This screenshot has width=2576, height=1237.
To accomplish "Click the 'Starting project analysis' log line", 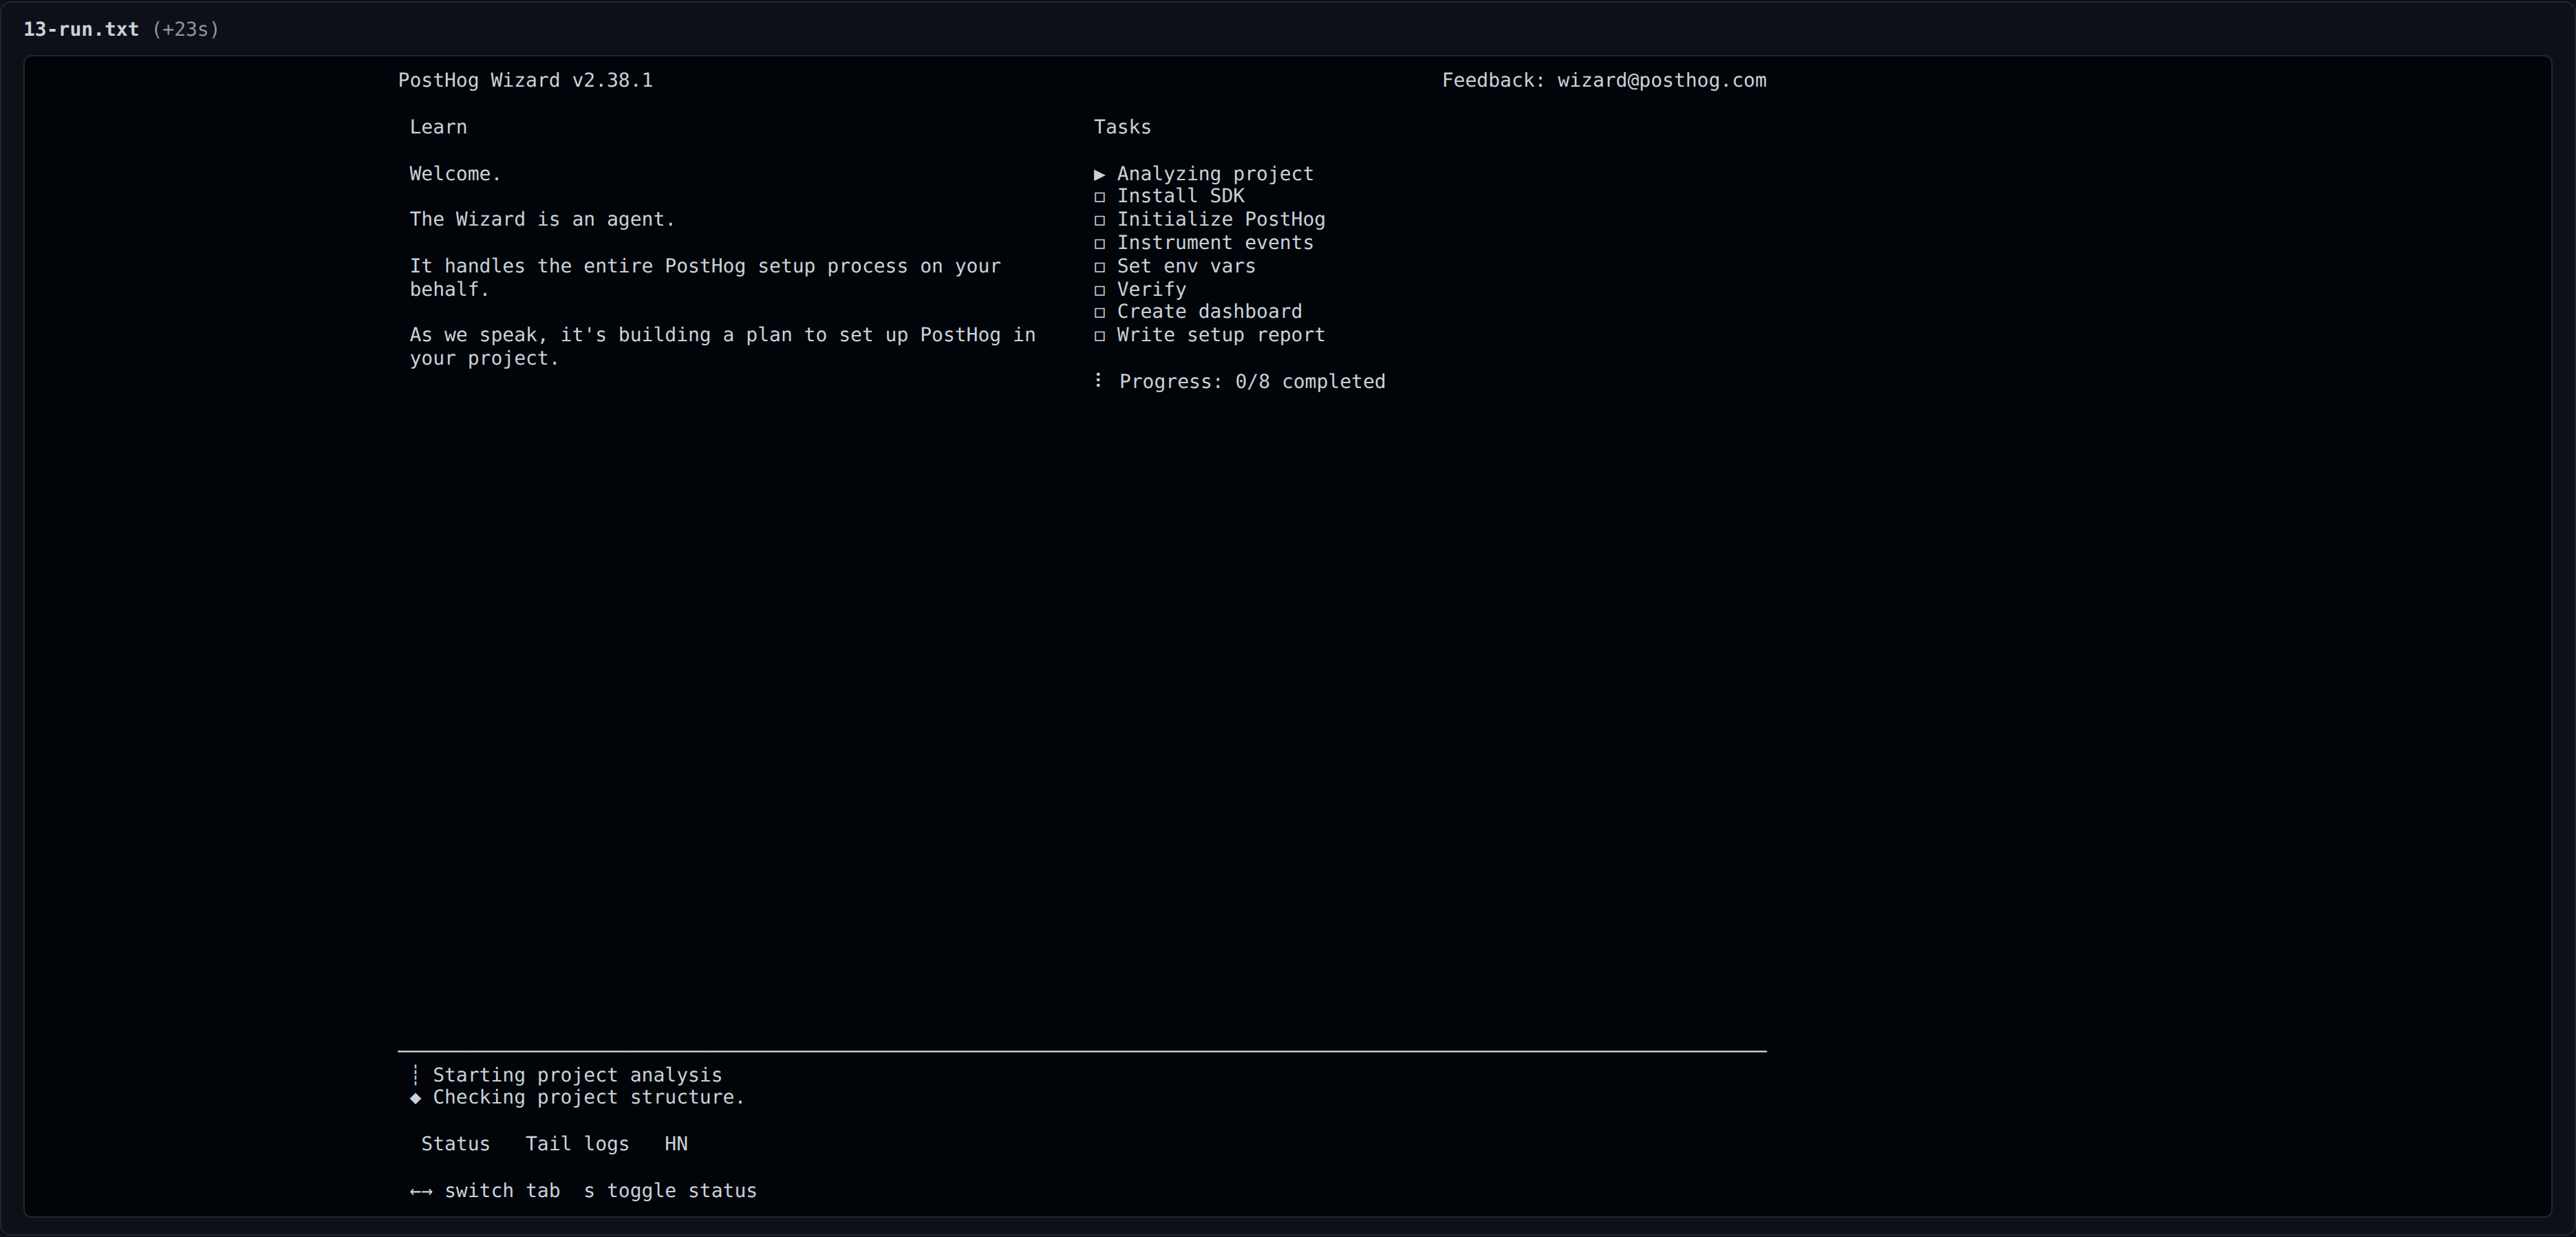I will [577, 1075].
